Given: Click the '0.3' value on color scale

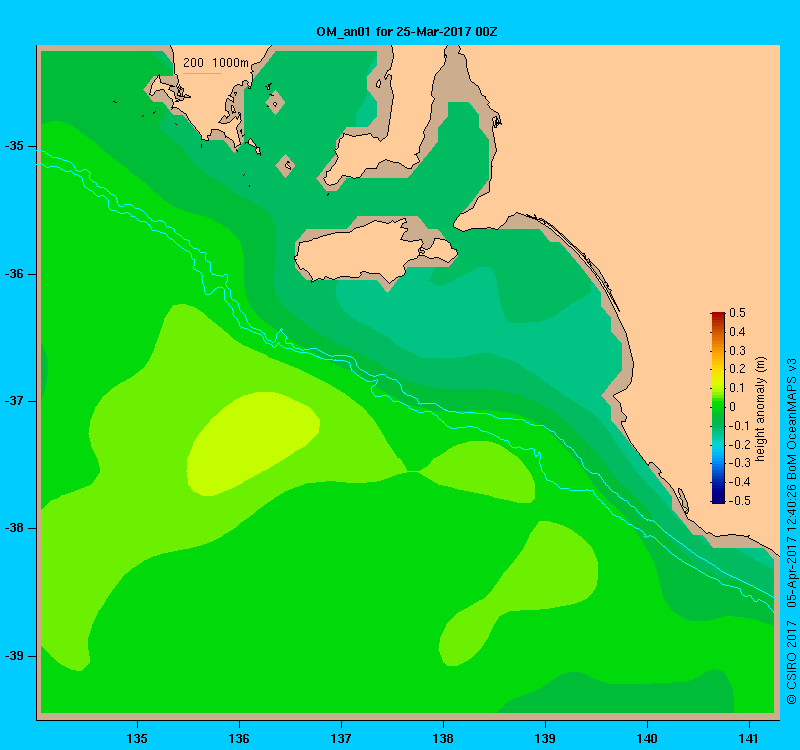Looking at the screenshot, I should click(737, 351).
